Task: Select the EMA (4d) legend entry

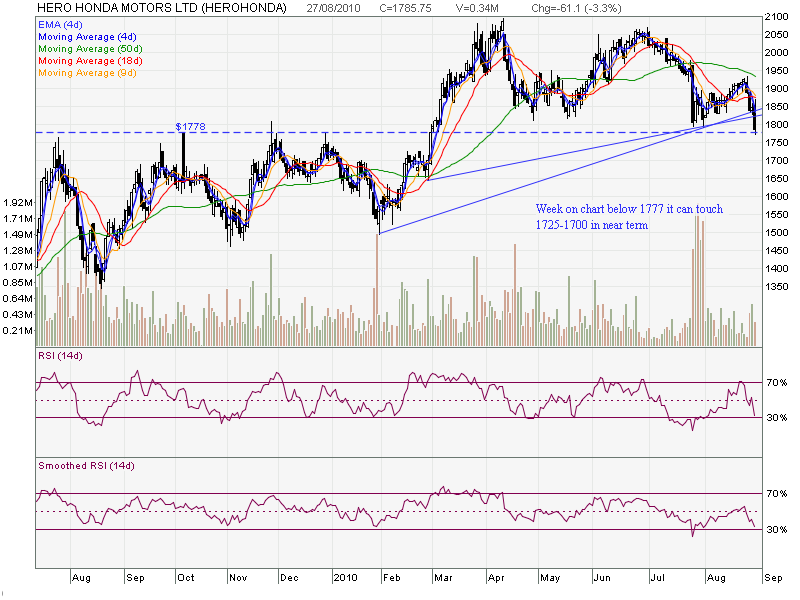Action: point(60,24)
